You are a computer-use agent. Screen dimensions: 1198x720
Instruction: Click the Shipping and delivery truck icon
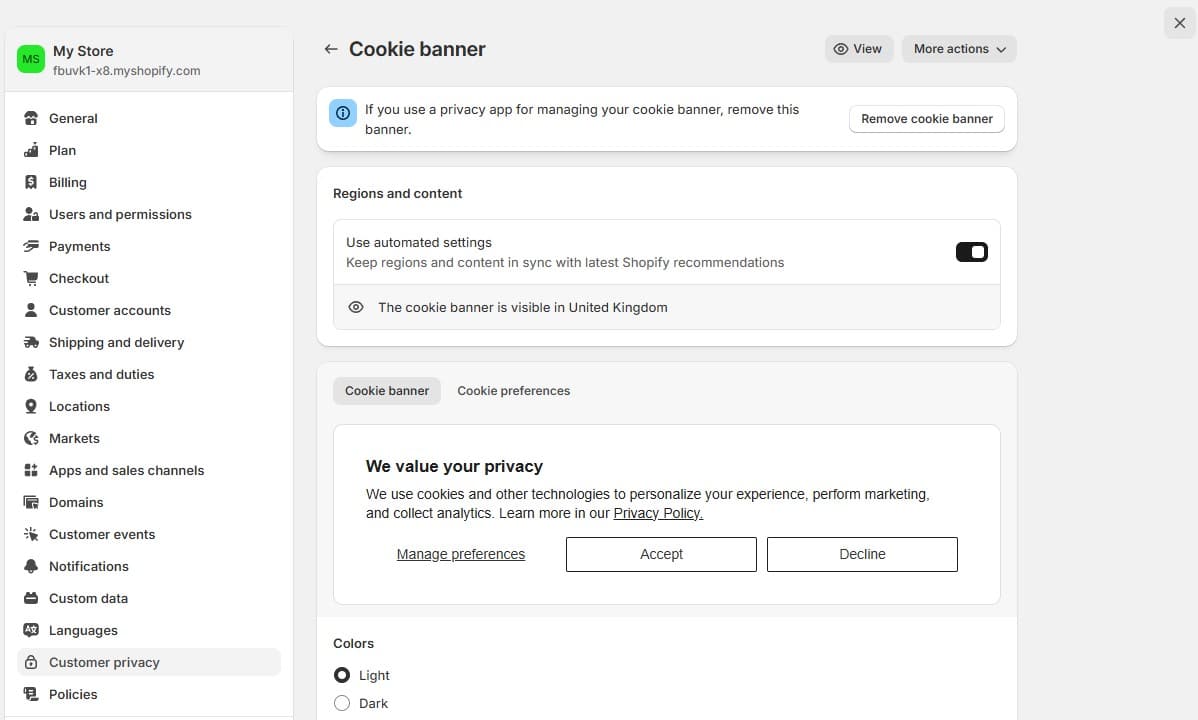pos(31,342)
